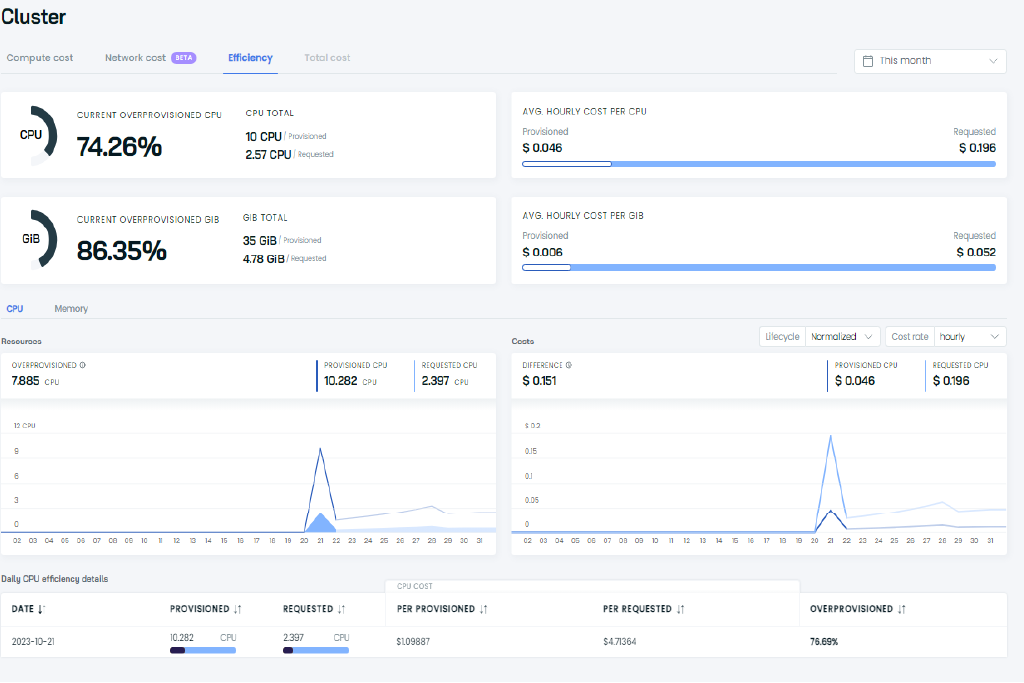This screenshot has height=683, width=1024.
Task: Toggle sorting on the Provisioned column
Action: 240,608
